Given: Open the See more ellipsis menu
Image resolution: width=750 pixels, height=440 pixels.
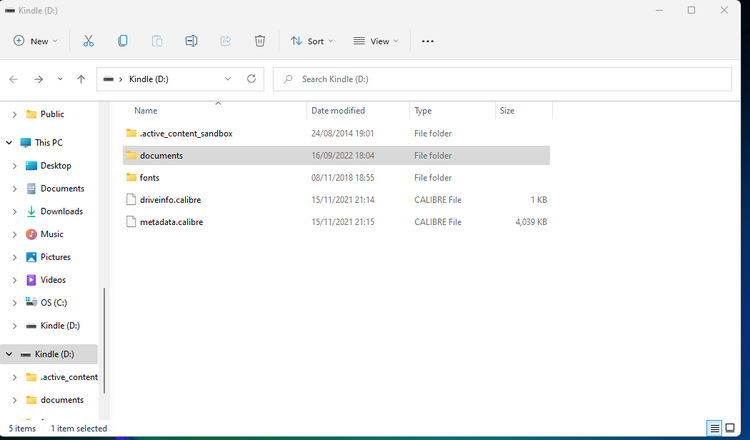Looking at the screenshot, I should click(x=428, y=41).
